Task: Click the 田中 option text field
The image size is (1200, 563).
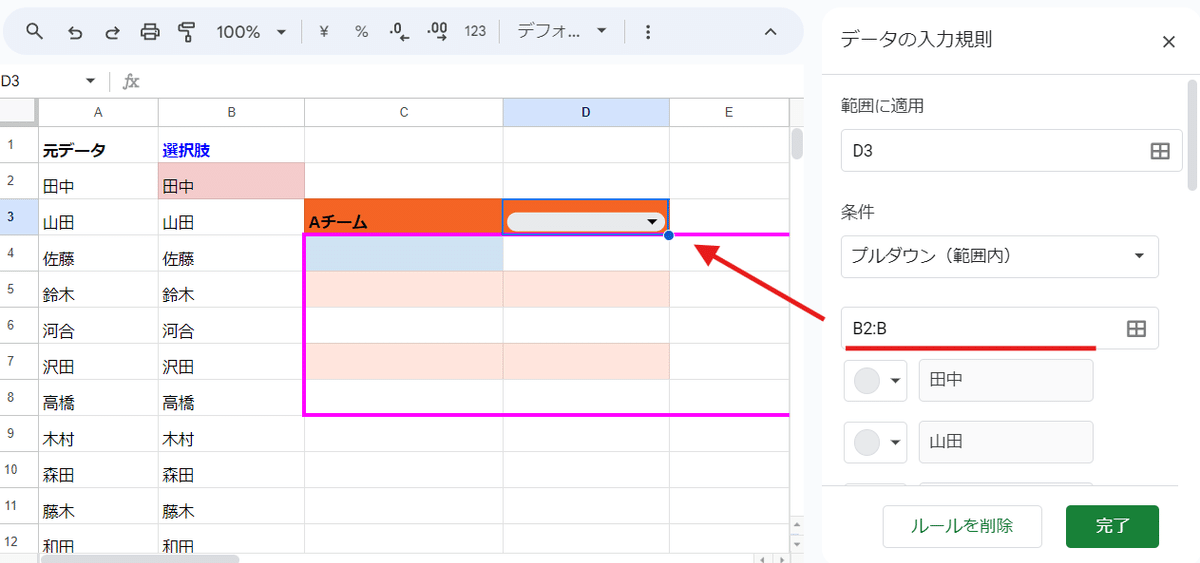Action: [1006, 381]
